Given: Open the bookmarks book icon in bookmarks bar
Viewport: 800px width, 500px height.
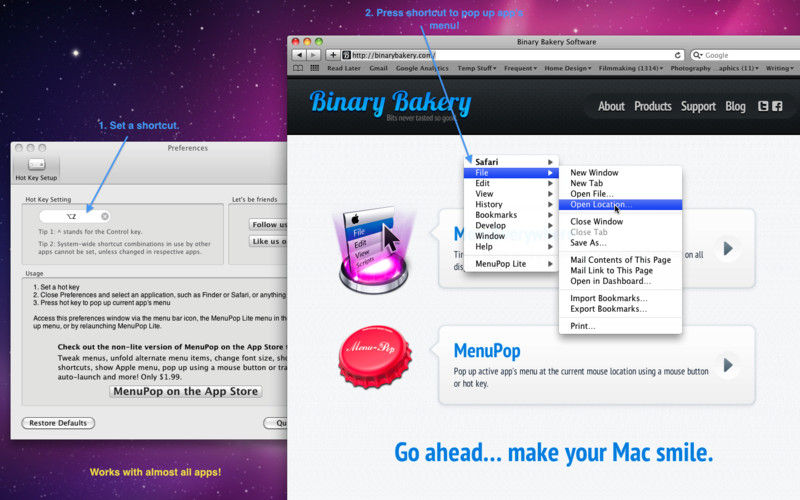Looking at the screenshot, I should pos(298,68).
